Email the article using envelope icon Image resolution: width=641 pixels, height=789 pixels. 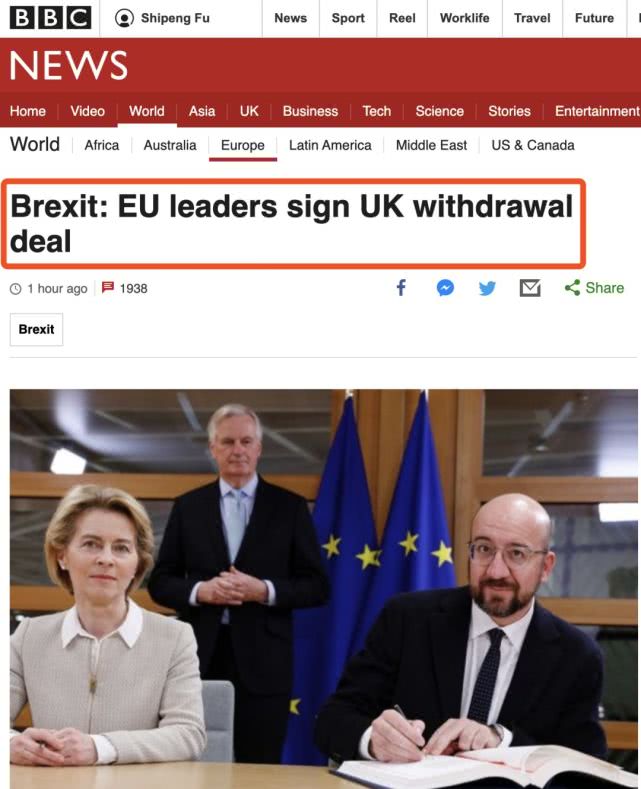pyautogui.click(x=530, y=288)
